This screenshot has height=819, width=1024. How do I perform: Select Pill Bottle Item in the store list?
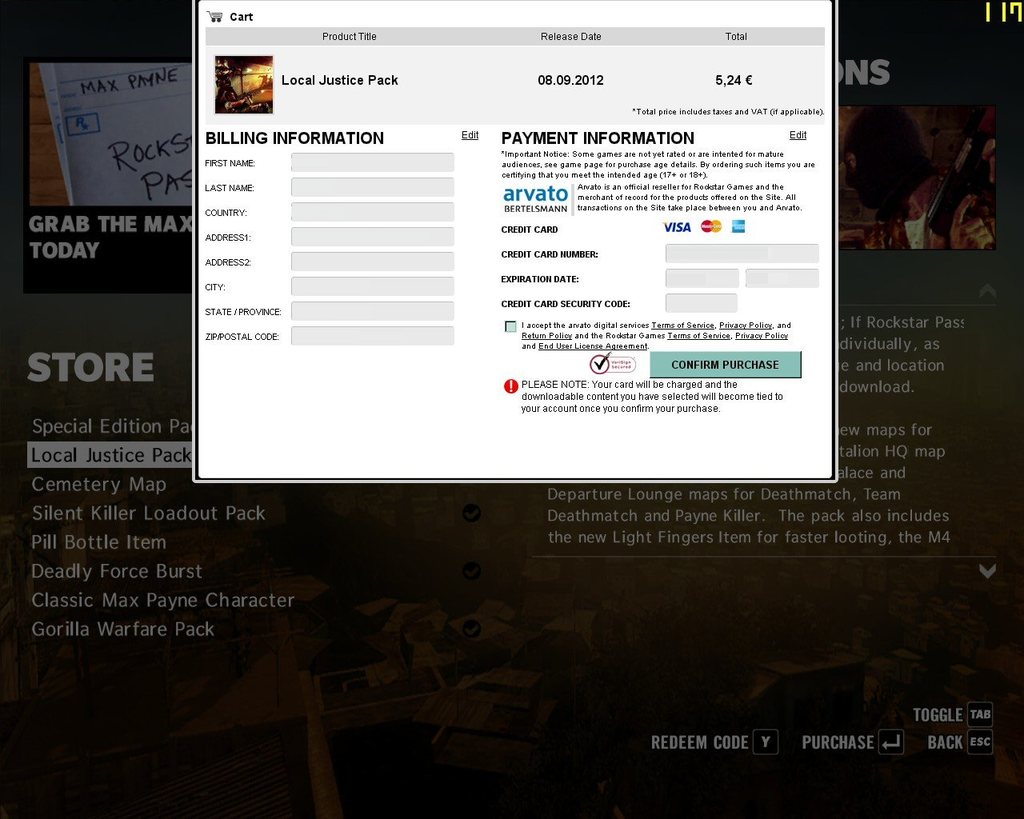tap(99, 542)
